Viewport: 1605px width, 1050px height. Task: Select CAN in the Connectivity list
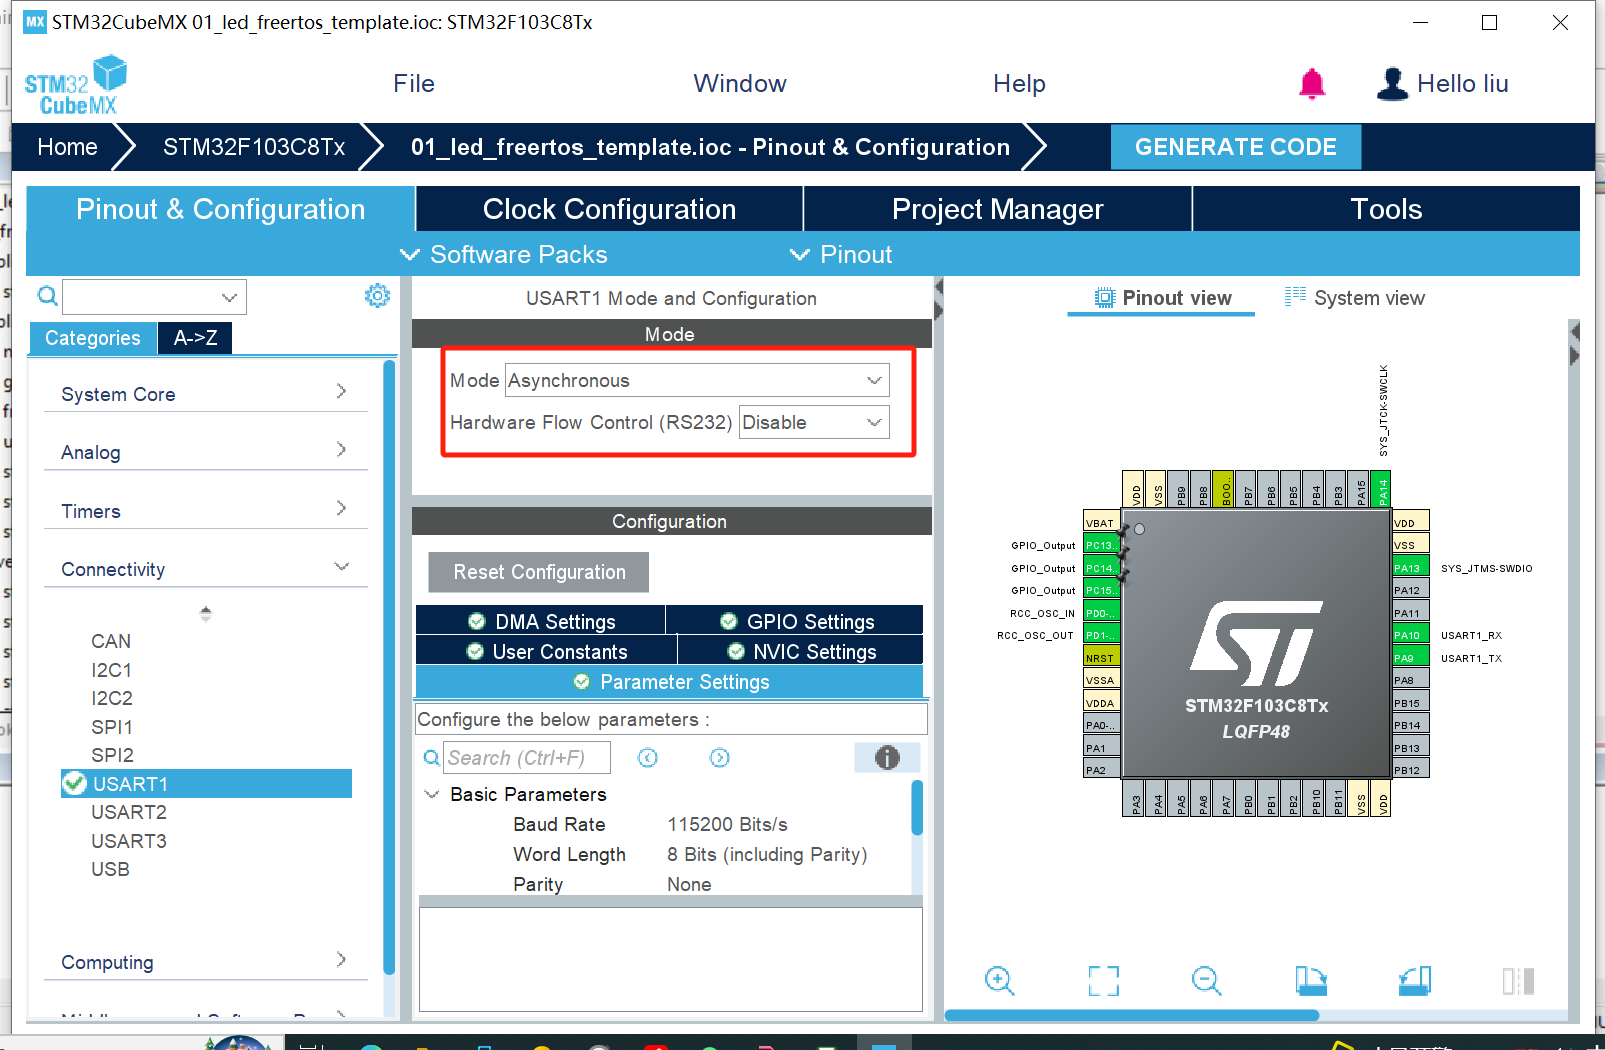[111, 641]
